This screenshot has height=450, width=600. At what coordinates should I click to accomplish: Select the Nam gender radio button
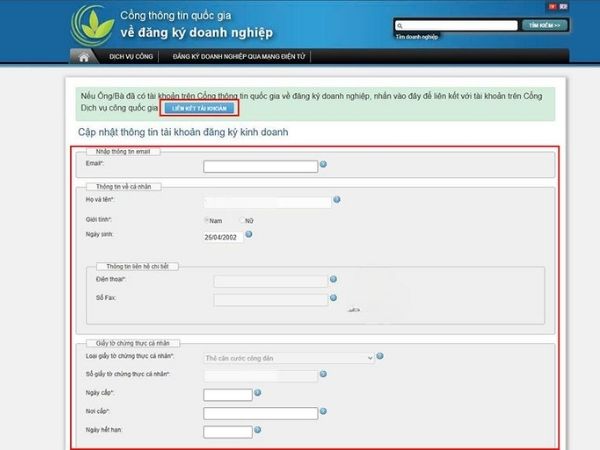pos(206,220)
